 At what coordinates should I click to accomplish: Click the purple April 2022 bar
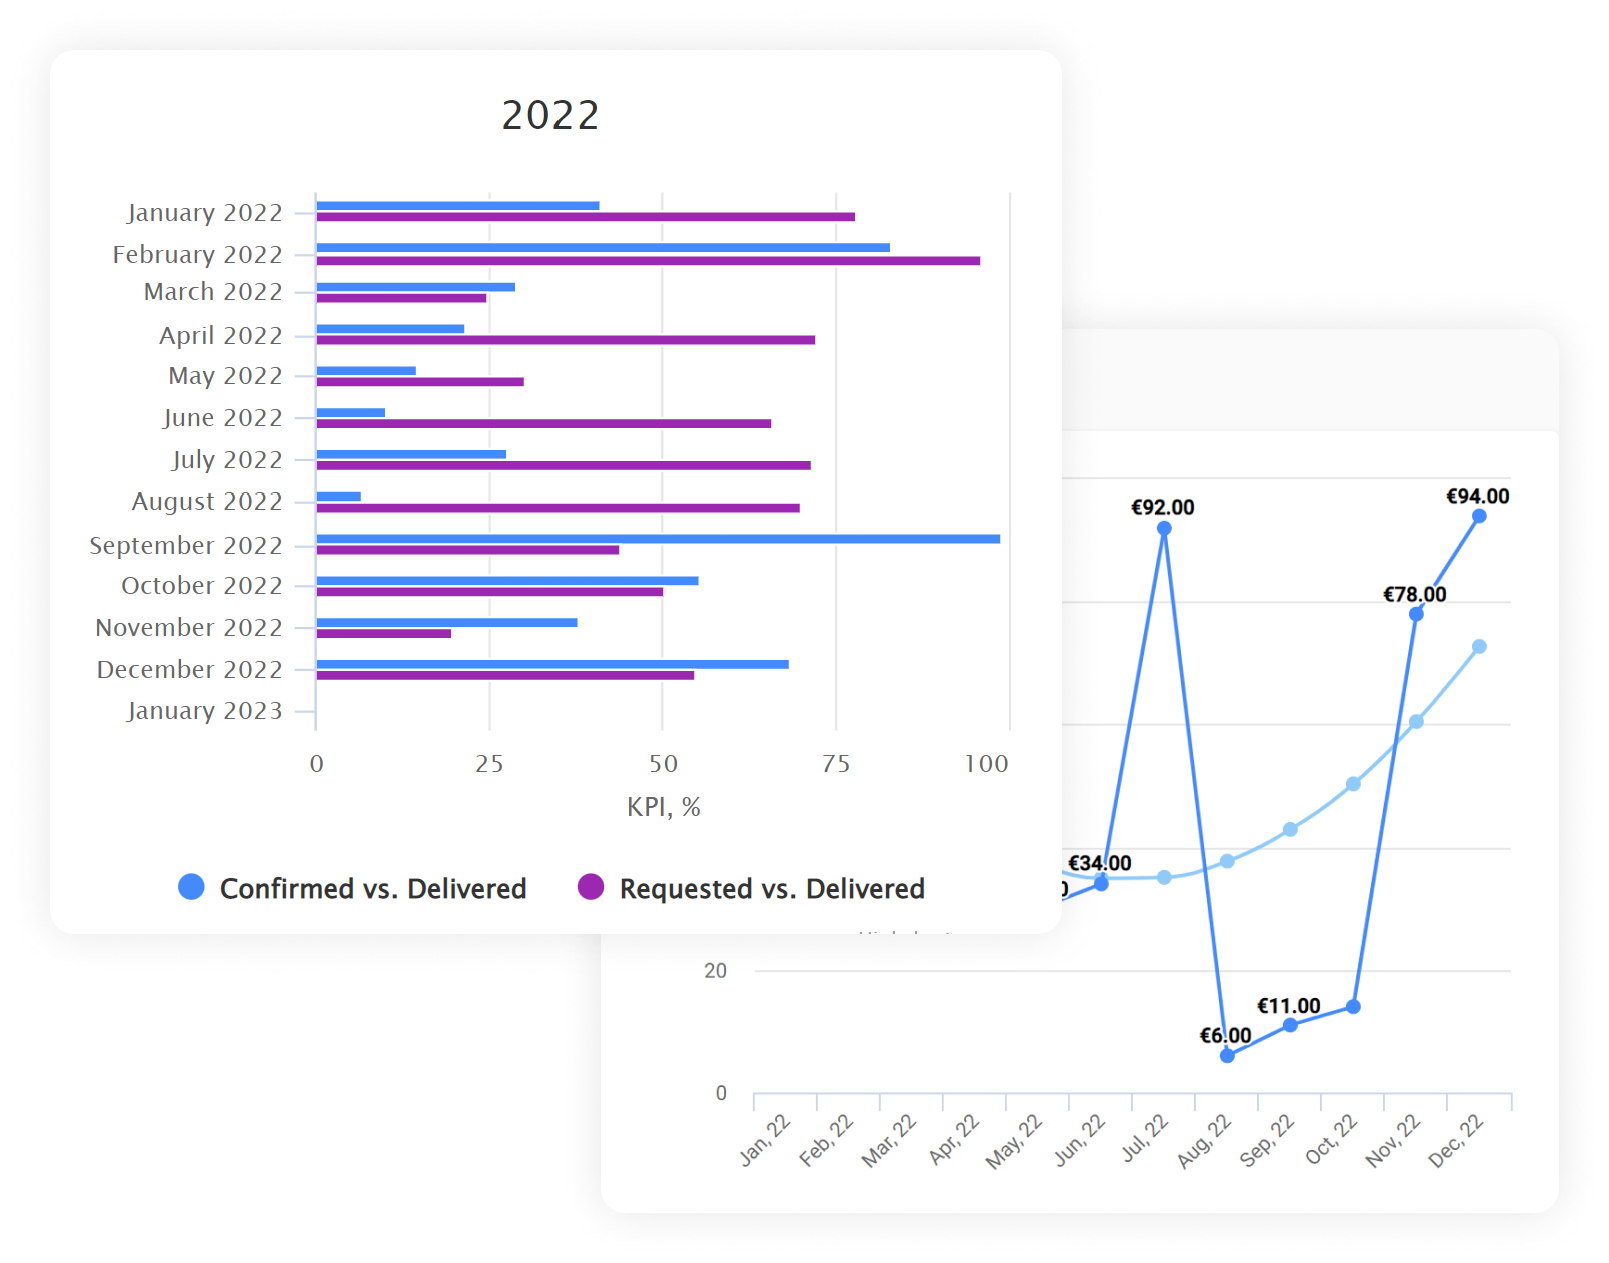tap(566, 340)
